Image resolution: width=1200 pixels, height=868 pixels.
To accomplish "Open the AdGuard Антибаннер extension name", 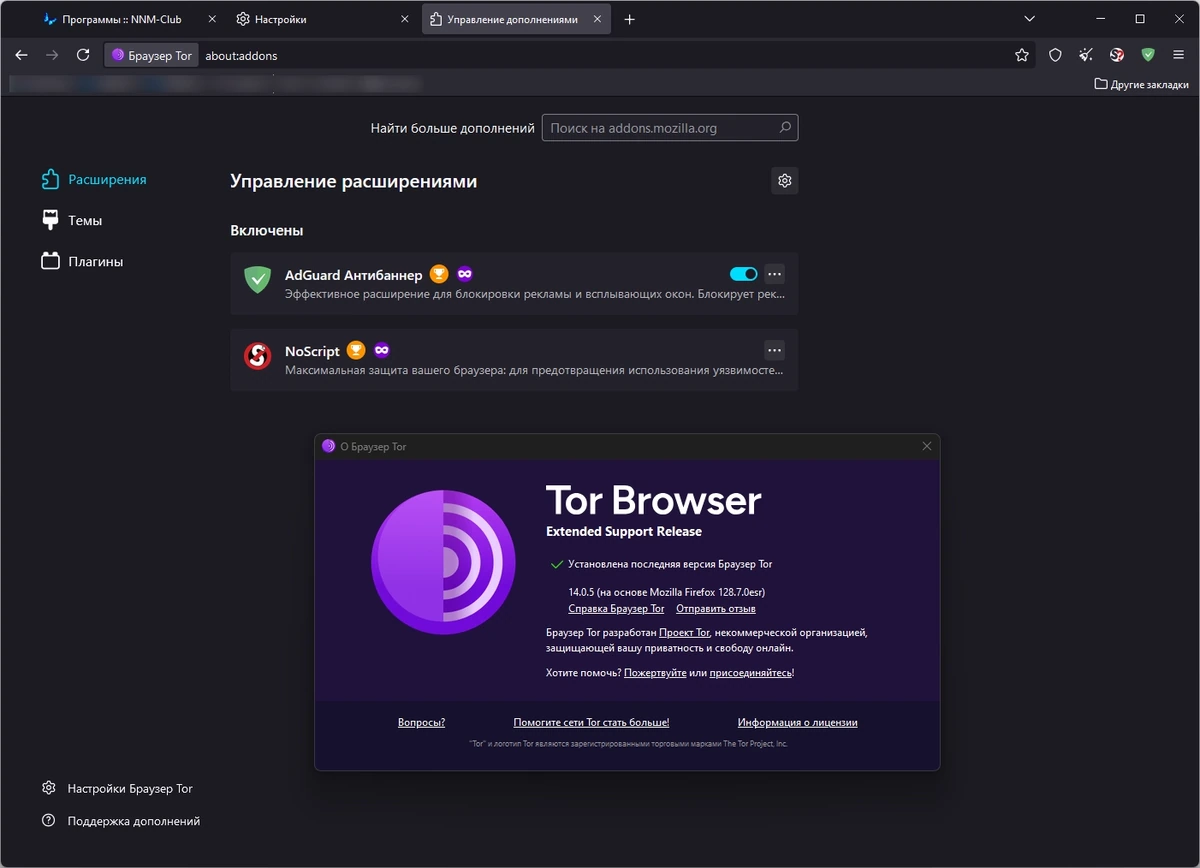I will tap(353, 275).
